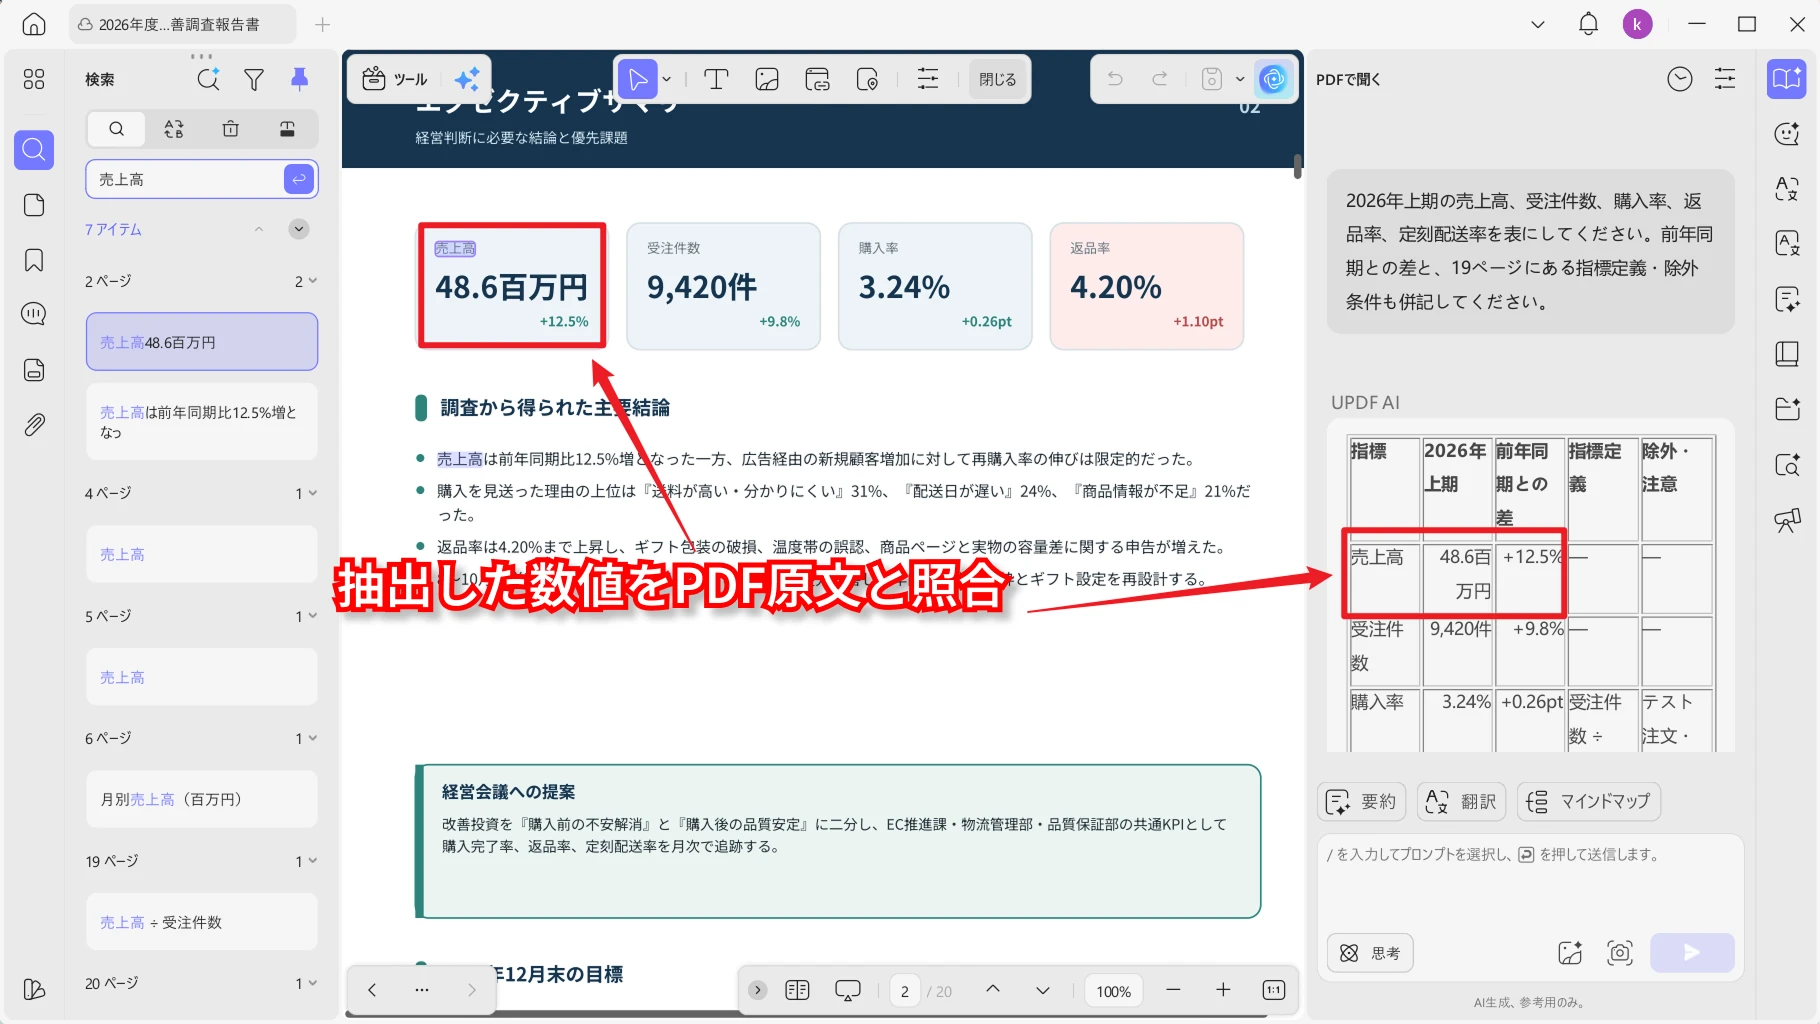Image resolution: width=1820 pixels, height=1024 pixels.
Task: Select the image insert tool
Action: [x=767, y=79]
